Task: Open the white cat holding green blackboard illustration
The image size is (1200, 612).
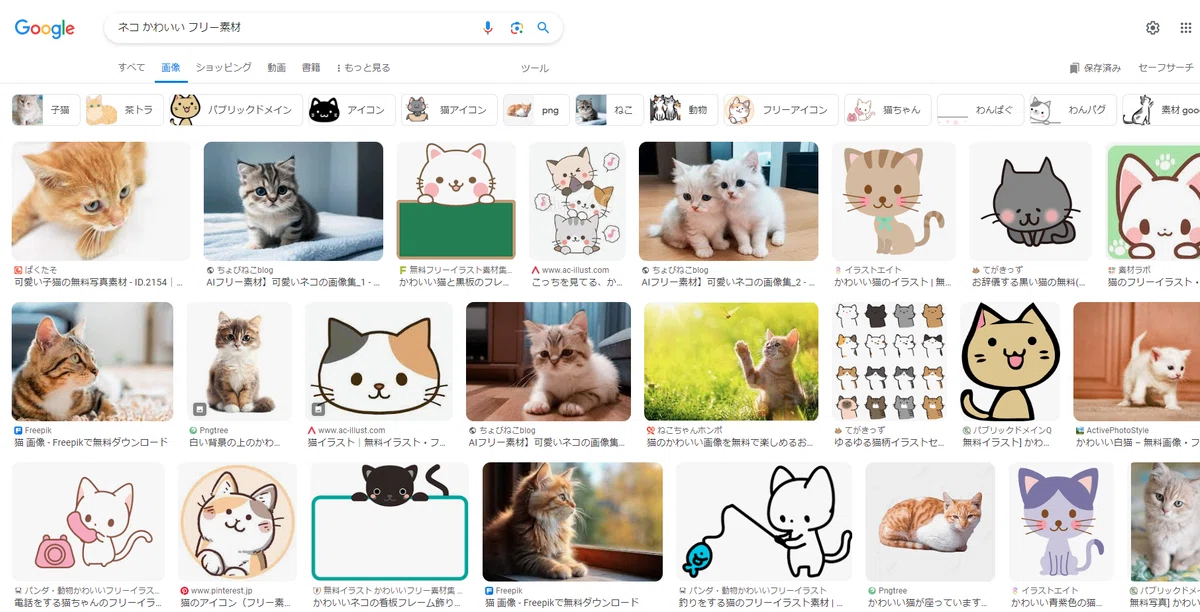Action: [x=456, y=201]
